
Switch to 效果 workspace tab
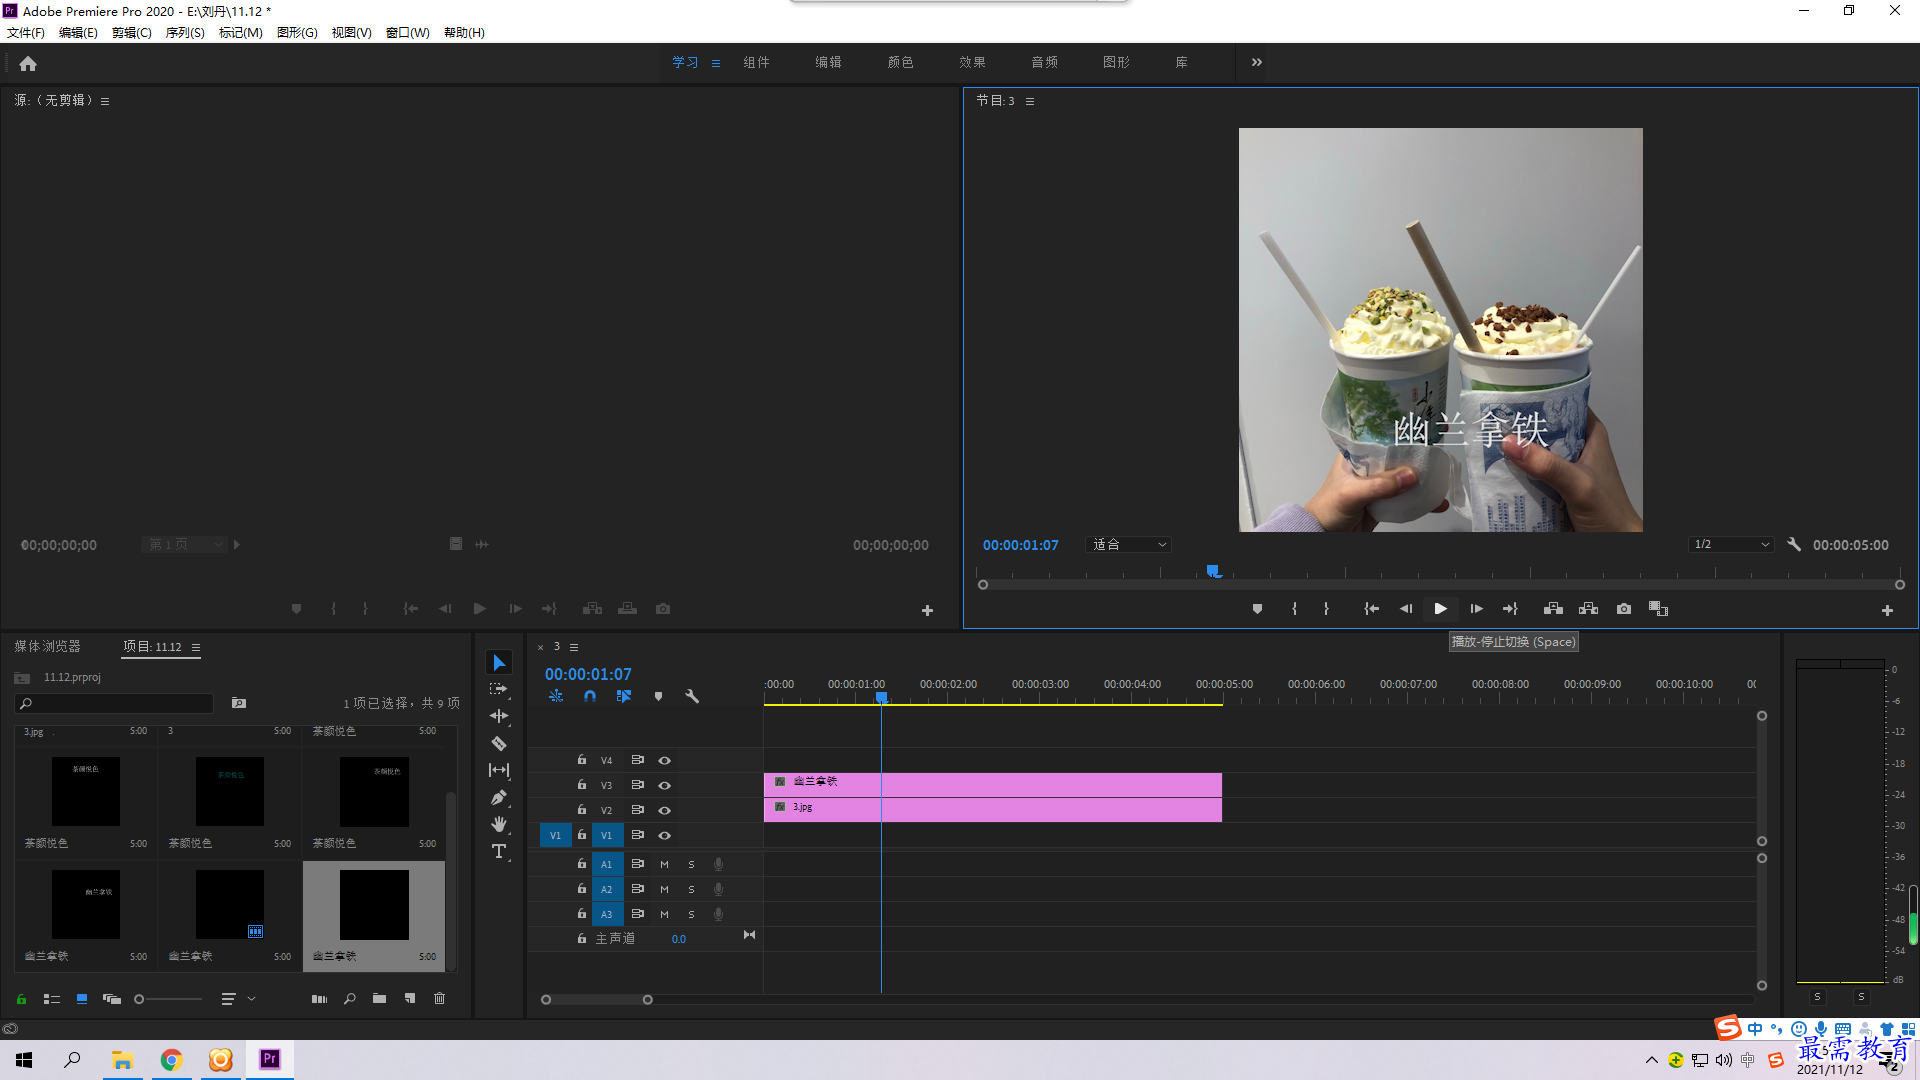click(972, 62)
